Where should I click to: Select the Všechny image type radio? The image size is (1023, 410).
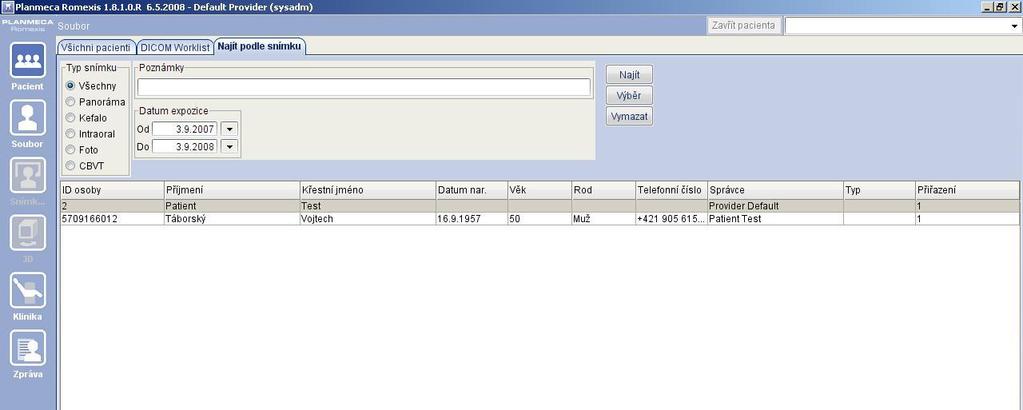pos(70,86)
